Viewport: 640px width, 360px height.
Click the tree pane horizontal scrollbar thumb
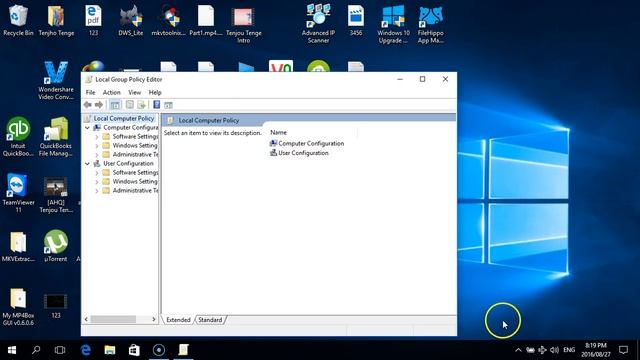(x=113, y=319)
